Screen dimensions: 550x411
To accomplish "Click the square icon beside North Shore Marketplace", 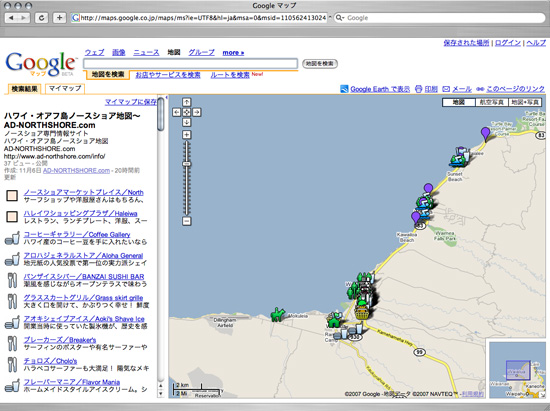I will click(12, 196).
